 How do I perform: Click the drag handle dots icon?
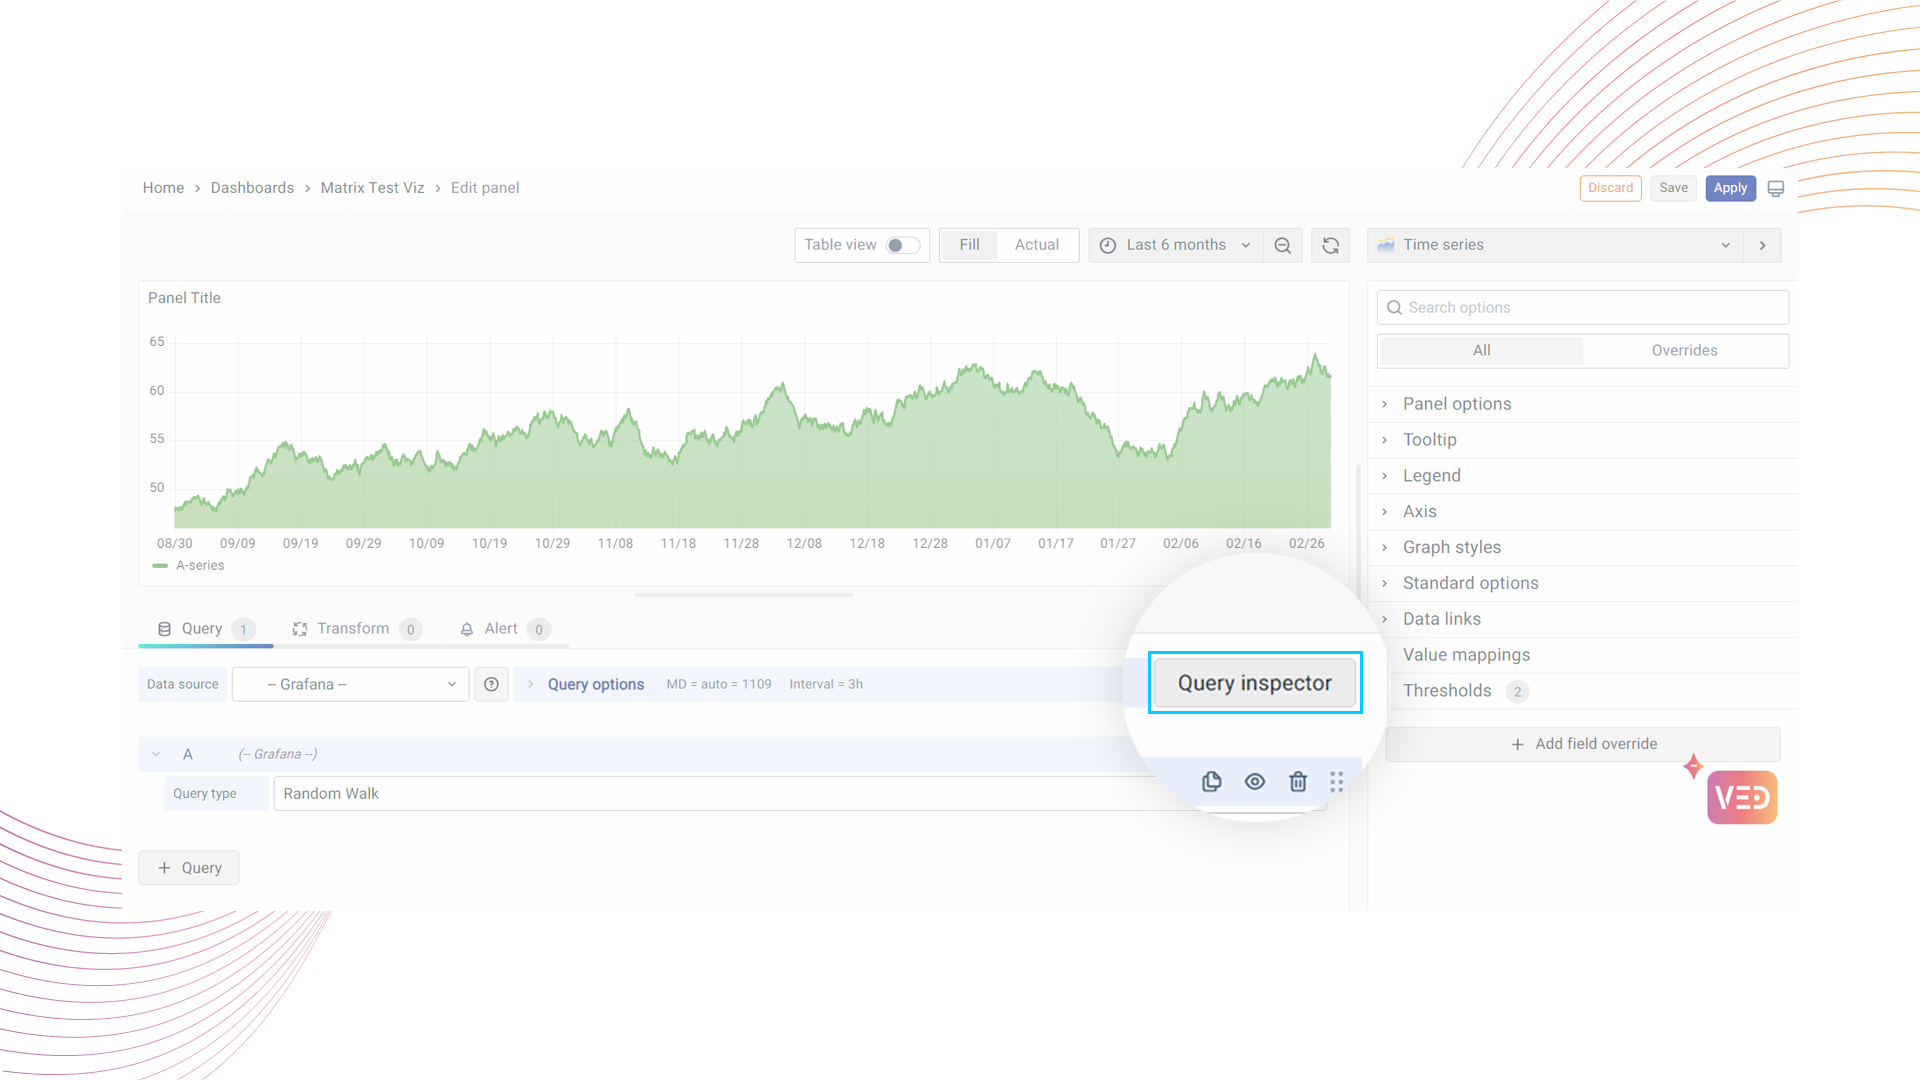click(1336, 782)
